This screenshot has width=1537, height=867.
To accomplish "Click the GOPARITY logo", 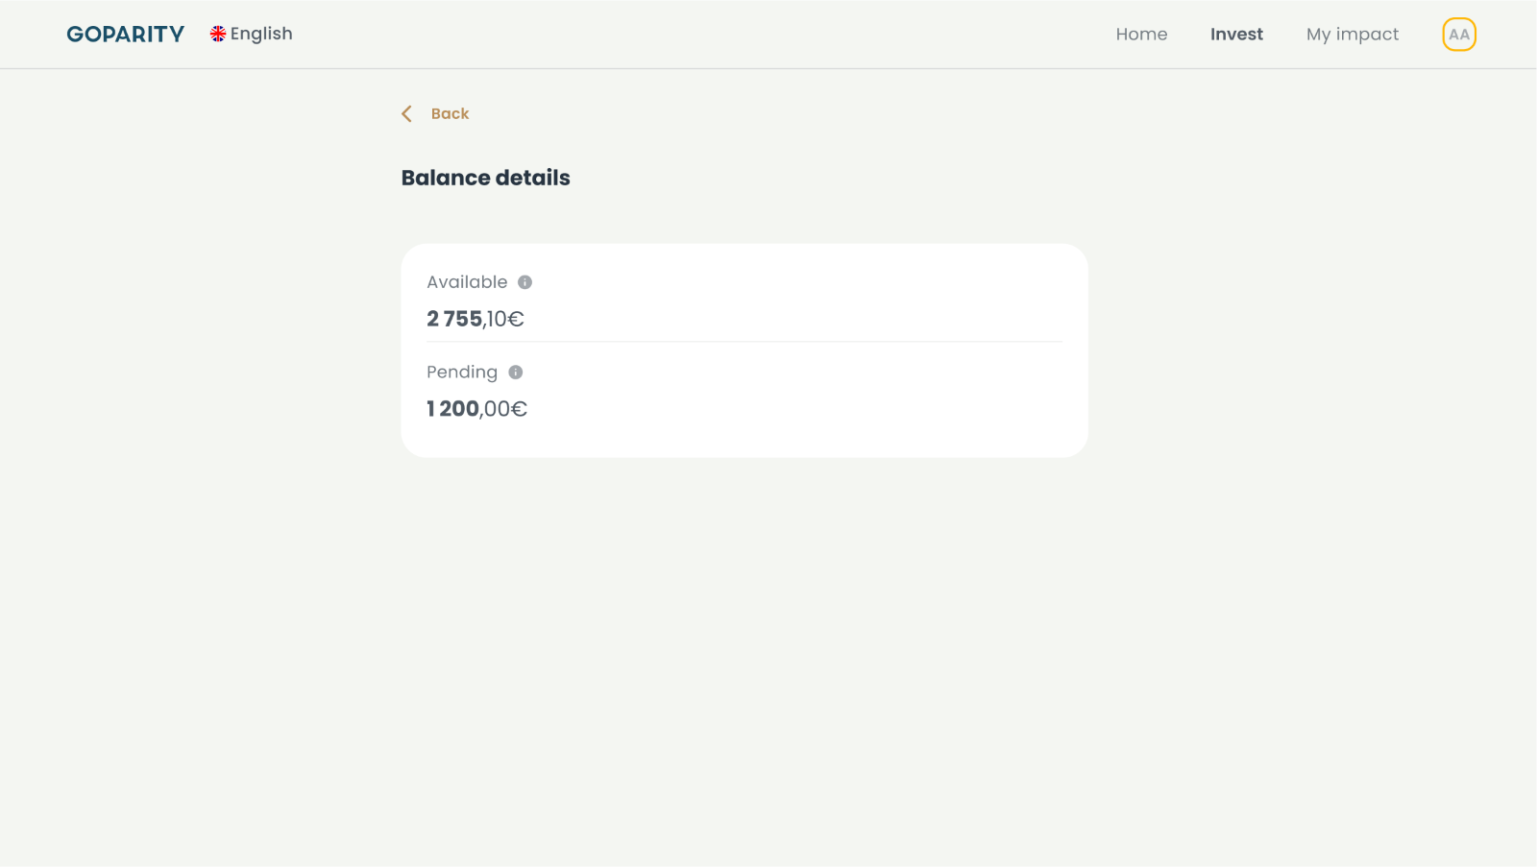I will click(x=125, y=34).
